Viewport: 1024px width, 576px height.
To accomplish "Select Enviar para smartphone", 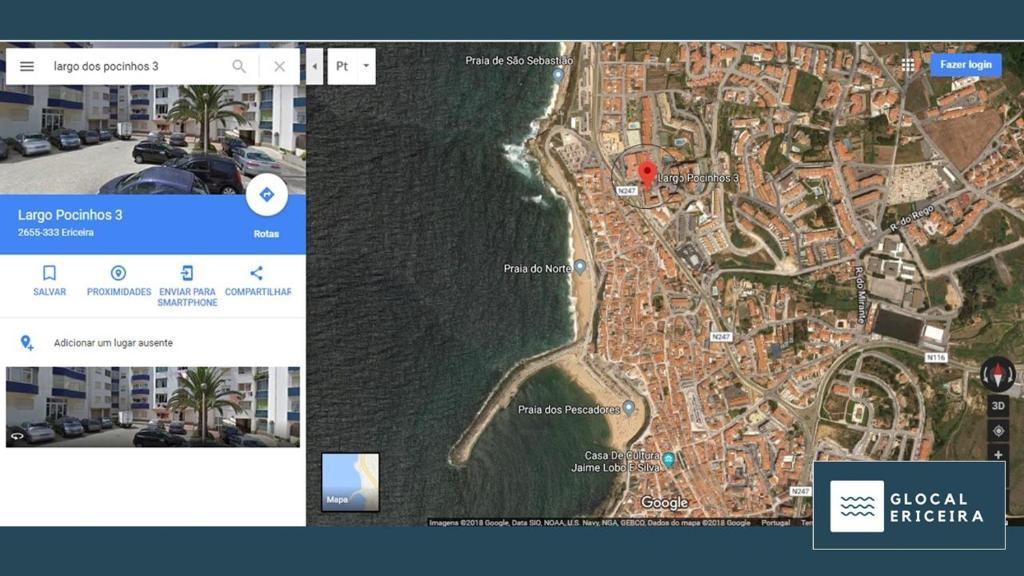I will [187, 286].
